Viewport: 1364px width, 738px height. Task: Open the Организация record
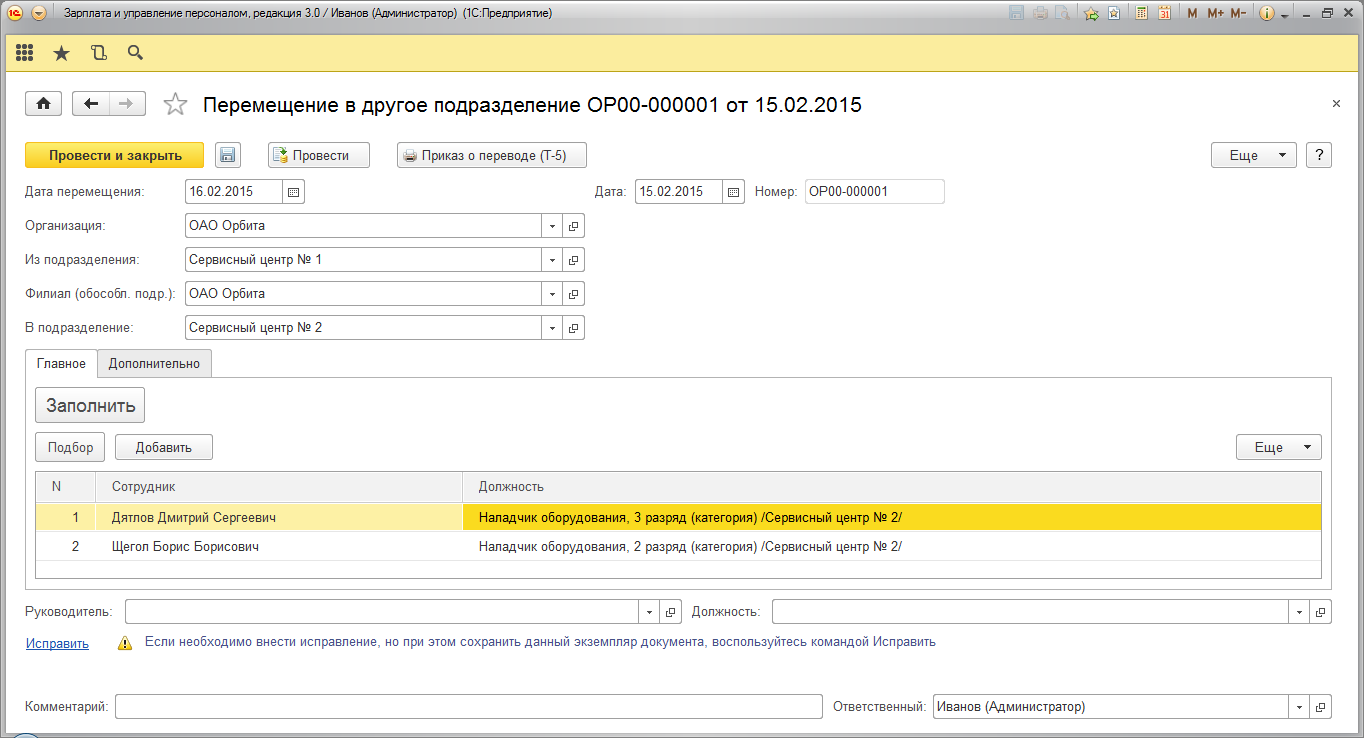(x=574, y=226)
